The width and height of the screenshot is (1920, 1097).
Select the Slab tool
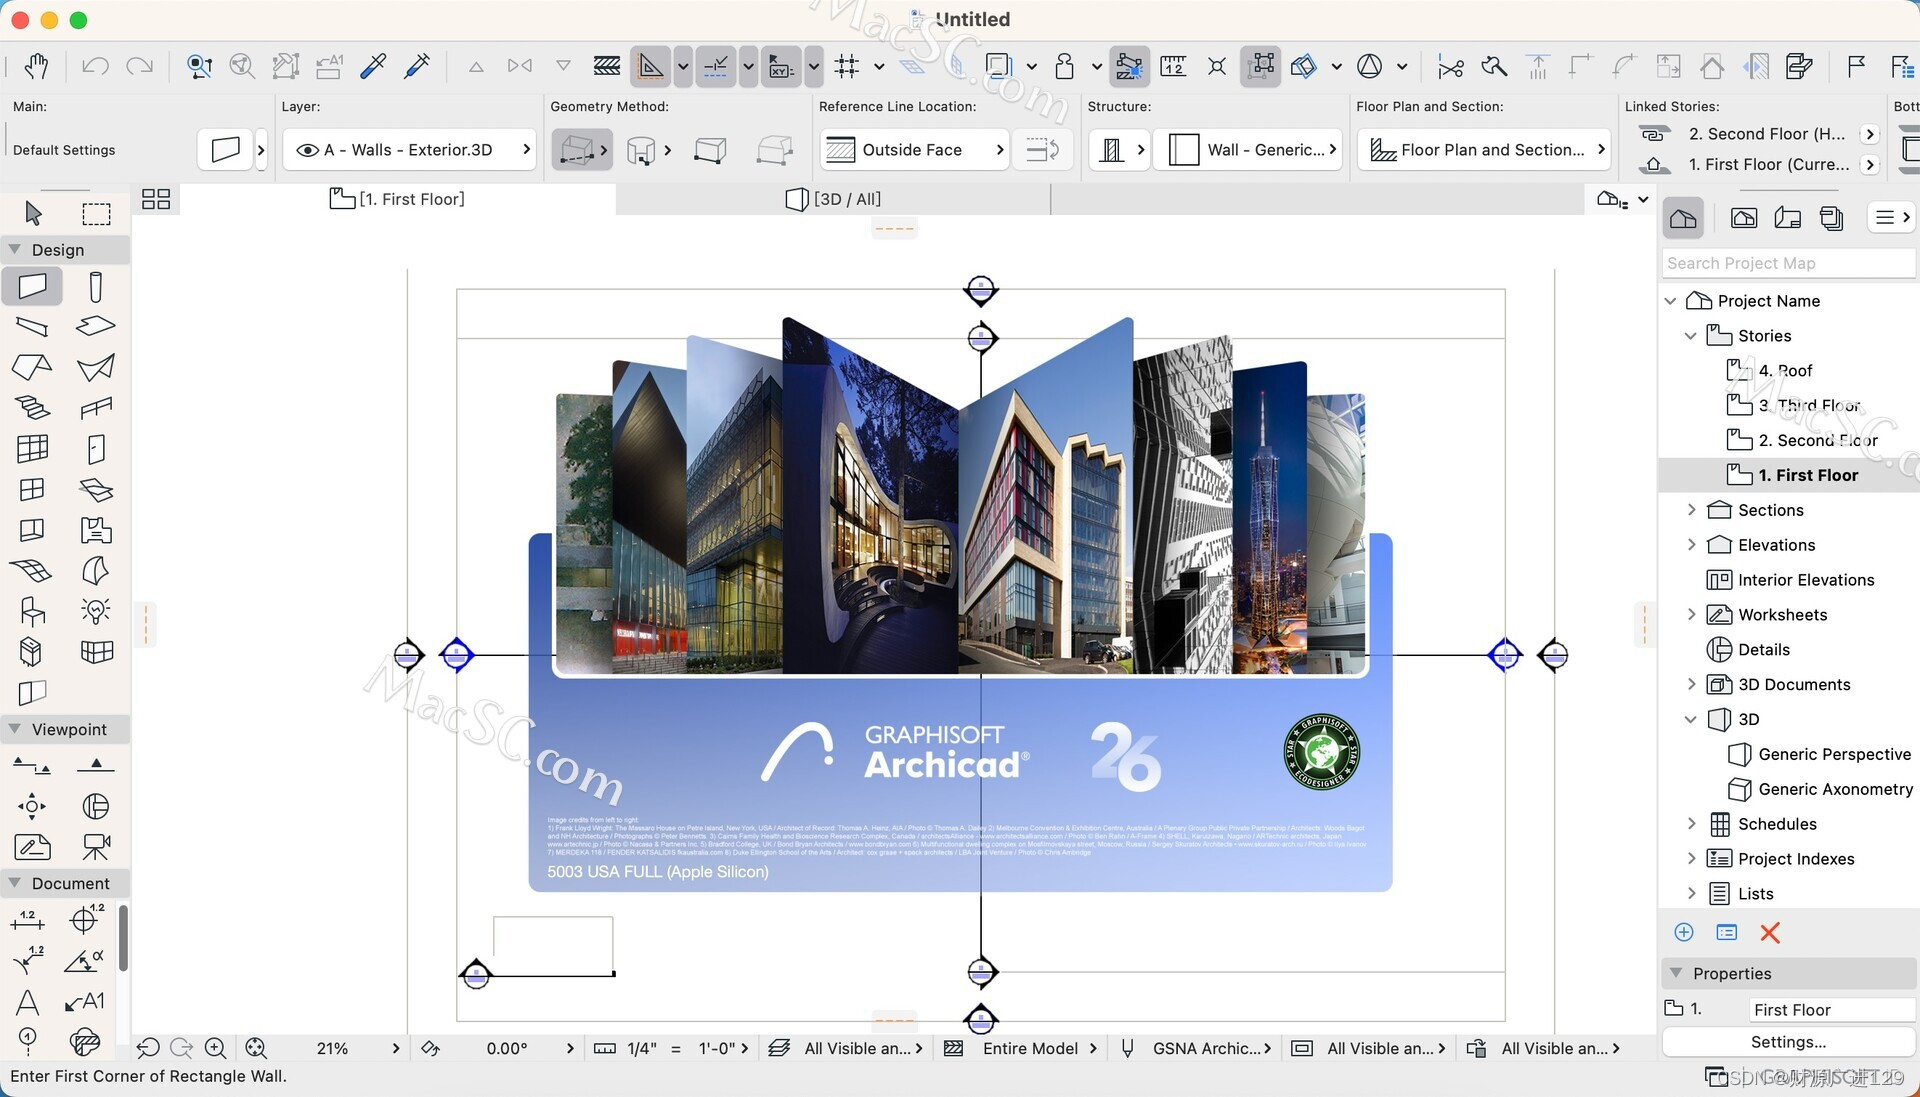tap(96, 326)
